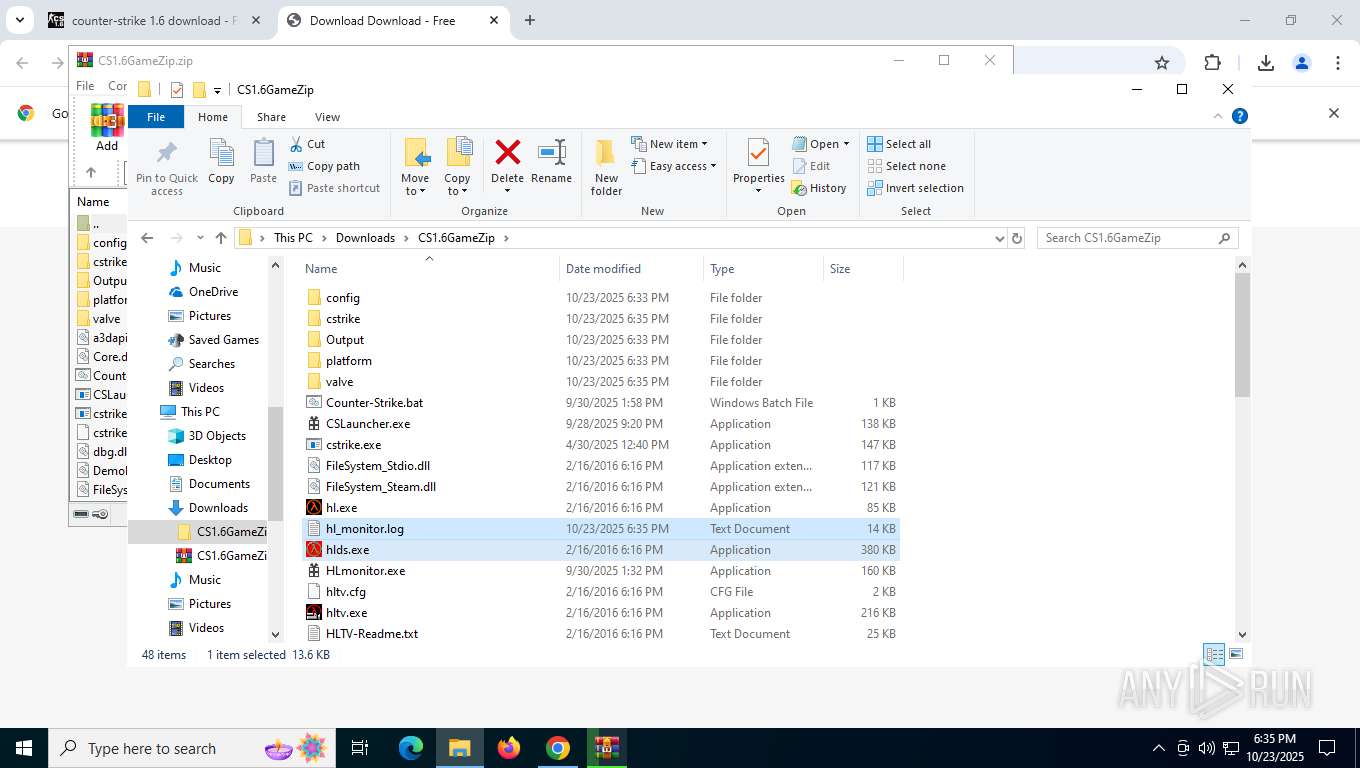Open Quick Access Toolbar customize arrow
The height and width of the screenshot is (768, 1360).
pyautogui.click(x=217, y=90)
